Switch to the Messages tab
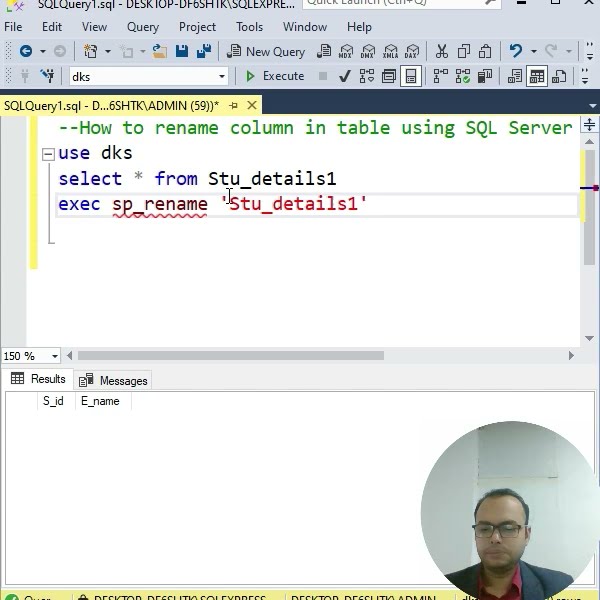The image size is (600, 600). click(113, 380)
